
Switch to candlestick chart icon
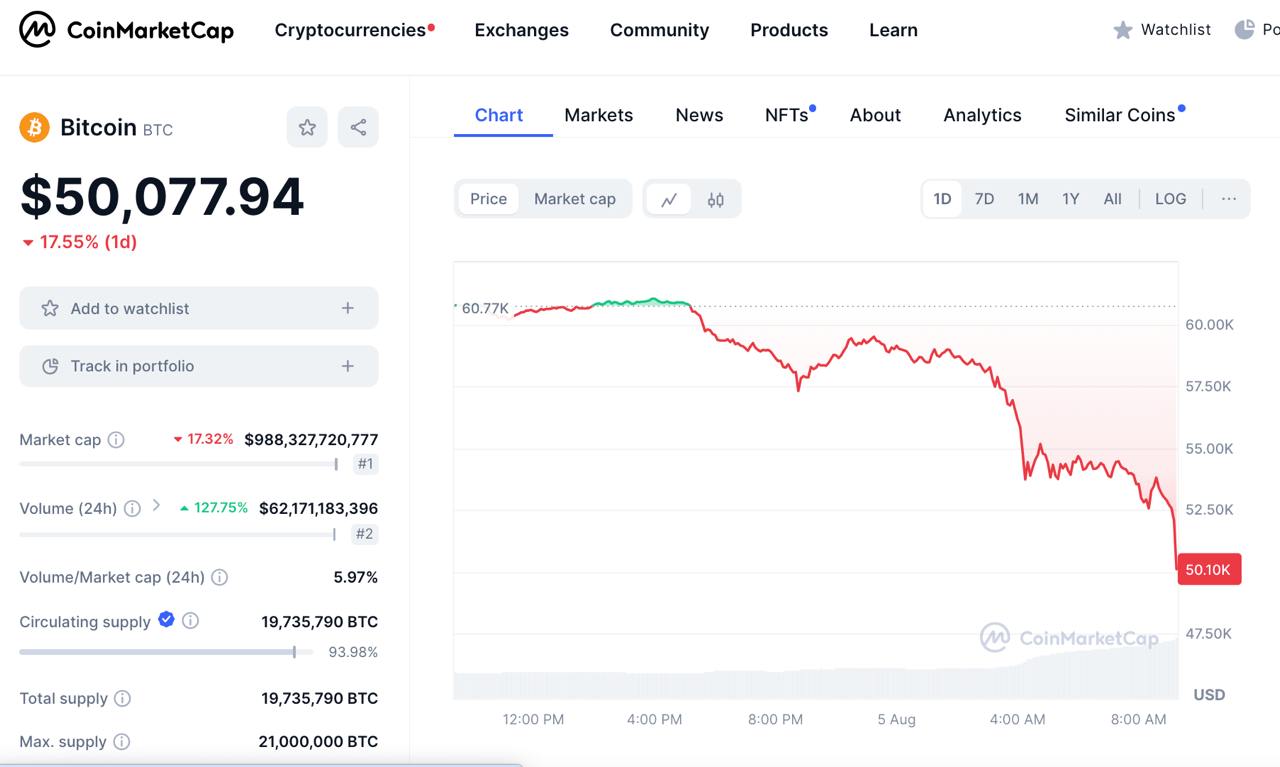click(715, 199)
